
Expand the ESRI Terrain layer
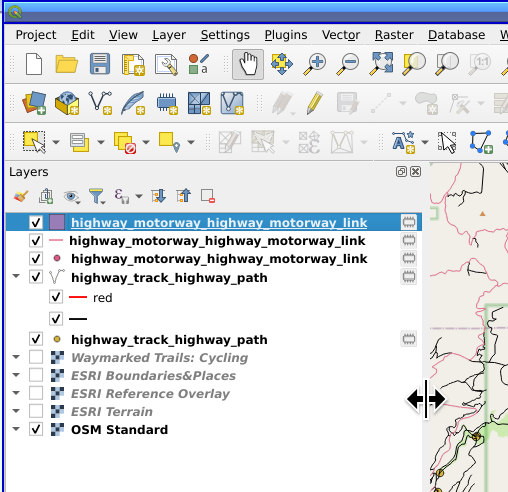click(x=16, y=411)
